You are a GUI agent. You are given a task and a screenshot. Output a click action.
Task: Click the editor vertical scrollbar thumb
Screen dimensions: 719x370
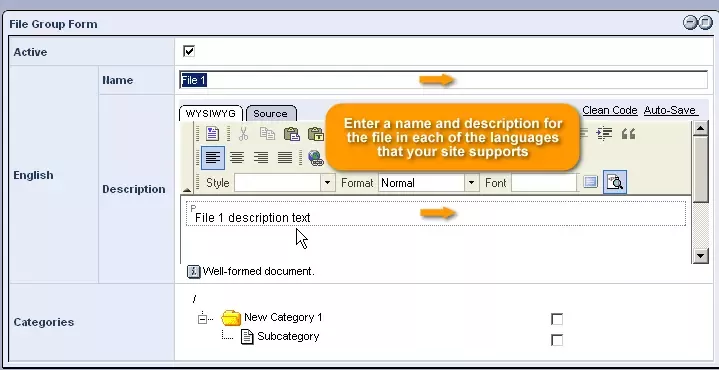point(700,169)
